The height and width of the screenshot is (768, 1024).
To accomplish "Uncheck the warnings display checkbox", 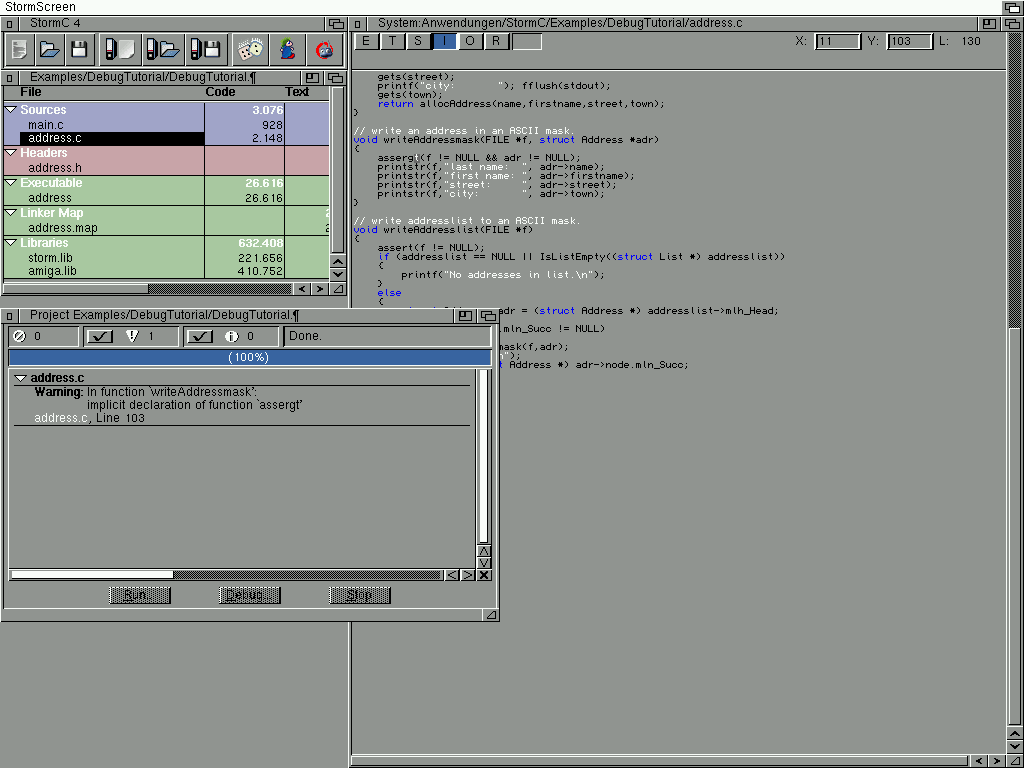I will 100,336.
